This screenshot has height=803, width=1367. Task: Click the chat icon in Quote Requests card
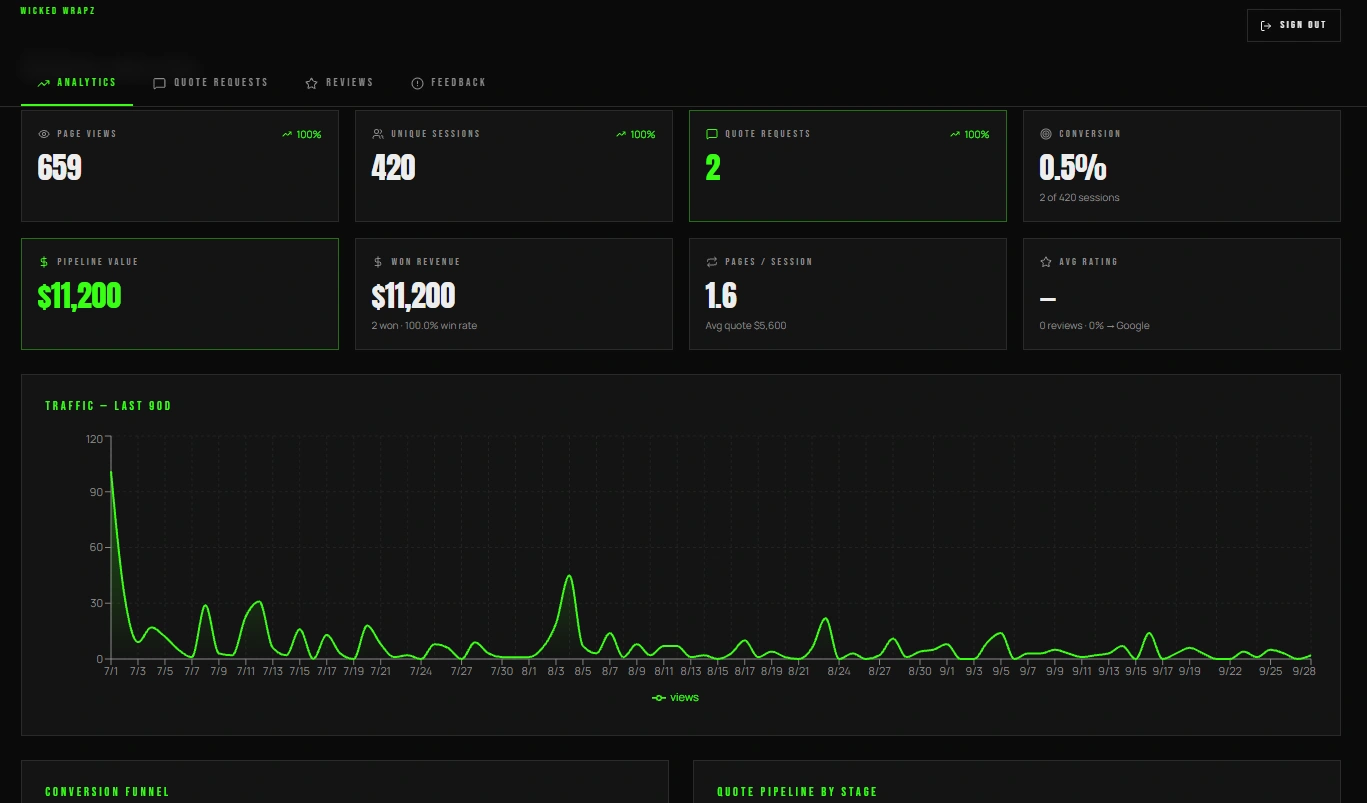click(x=712, y=134)
